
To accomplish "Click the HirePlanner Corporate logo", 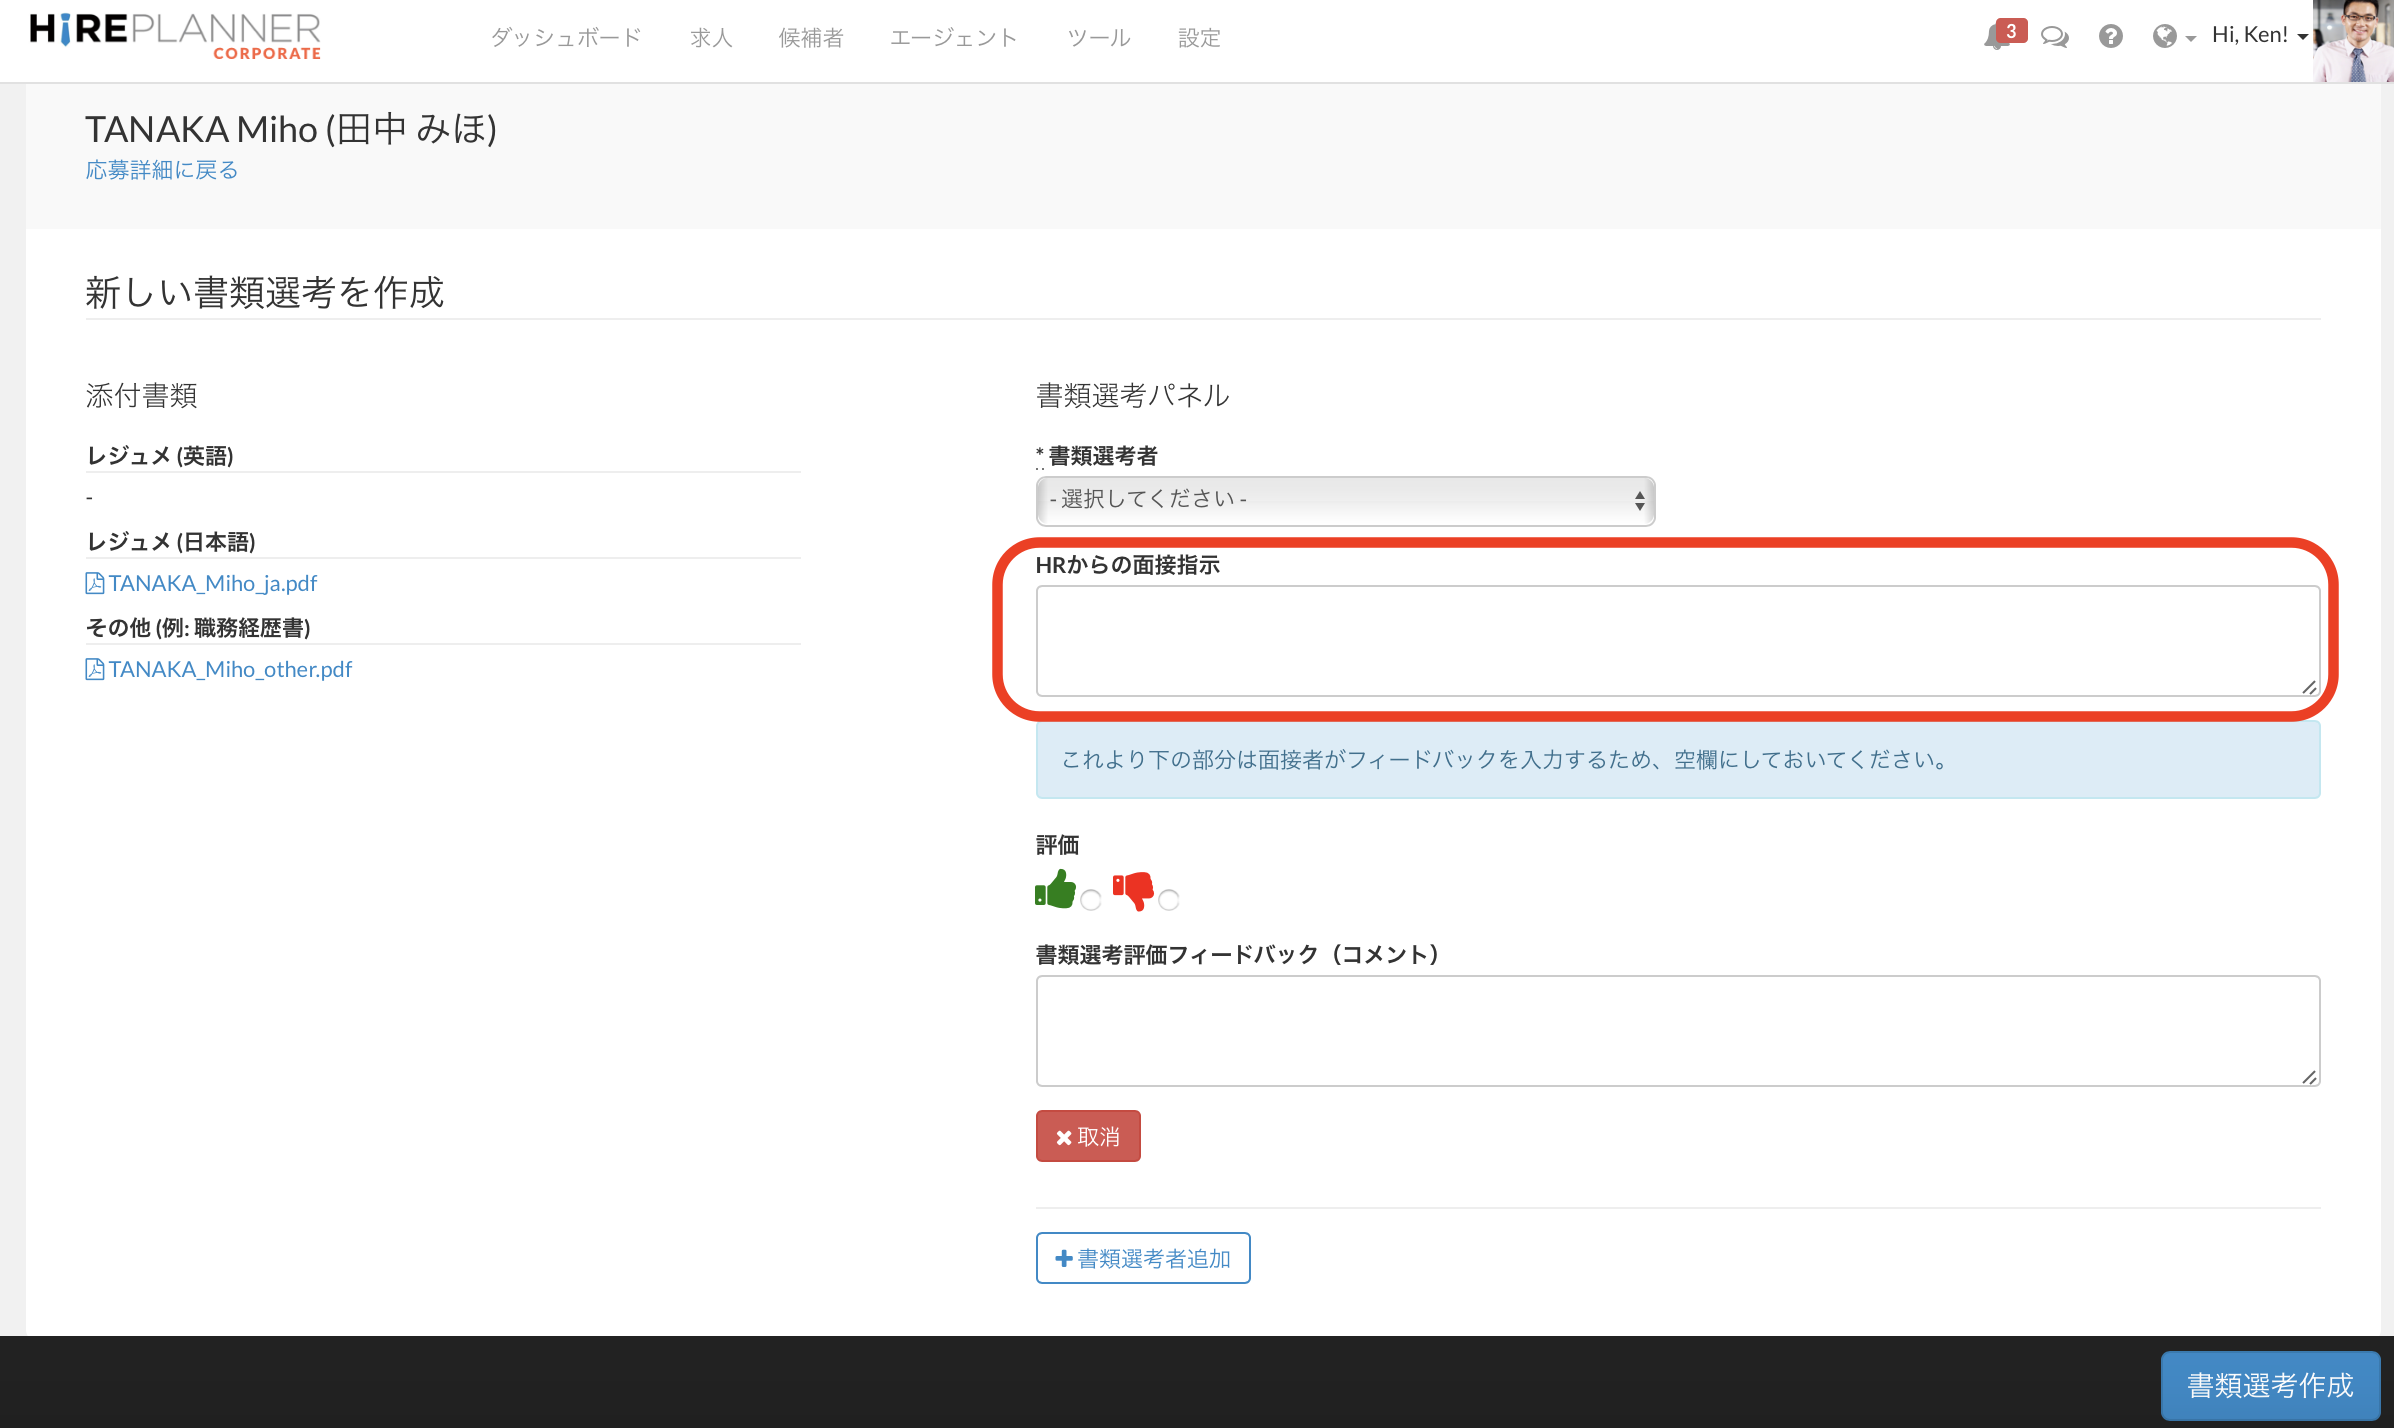I will pos(176,36).
